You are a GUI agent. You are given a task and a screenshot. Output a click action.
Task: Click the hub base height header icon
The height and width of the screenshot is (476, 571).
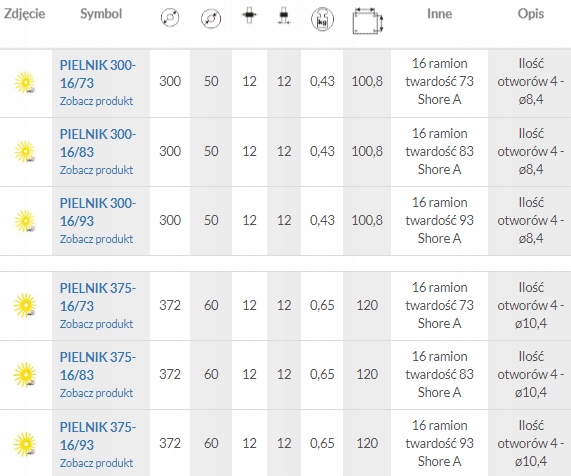click(x=284, y=16)
